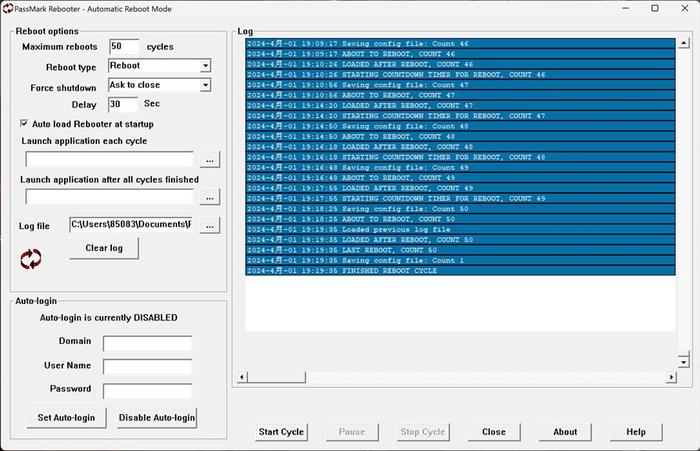Viewport: 700px width, 451px height.
Task: Select log line STARTING COUNTDOWN TIMER, COUNT 49
Action: point(460,198)
